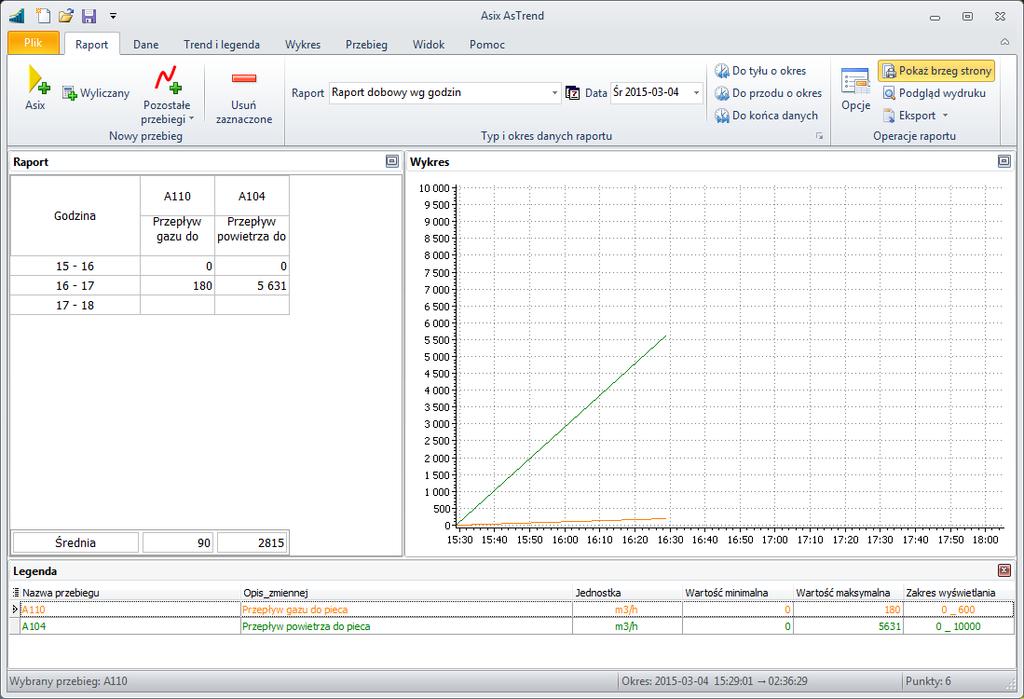Select the A110 report column header
This screenshot has height=699, width=1024.
click(177, 196)
